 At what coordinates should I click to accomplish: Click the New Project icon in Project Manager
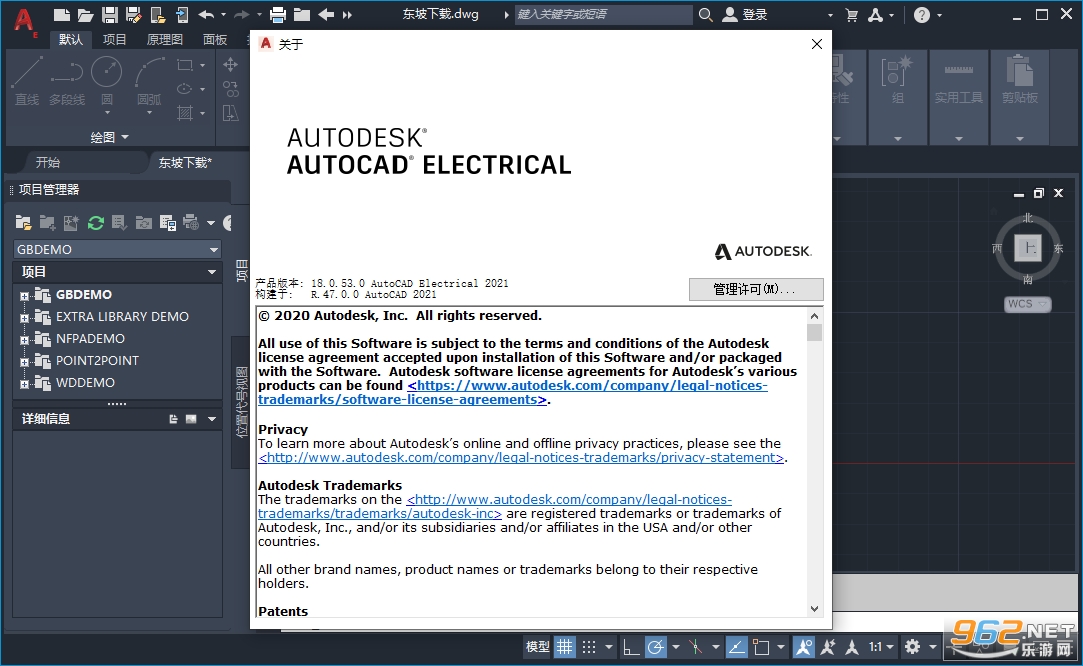[x=48, y=222]
